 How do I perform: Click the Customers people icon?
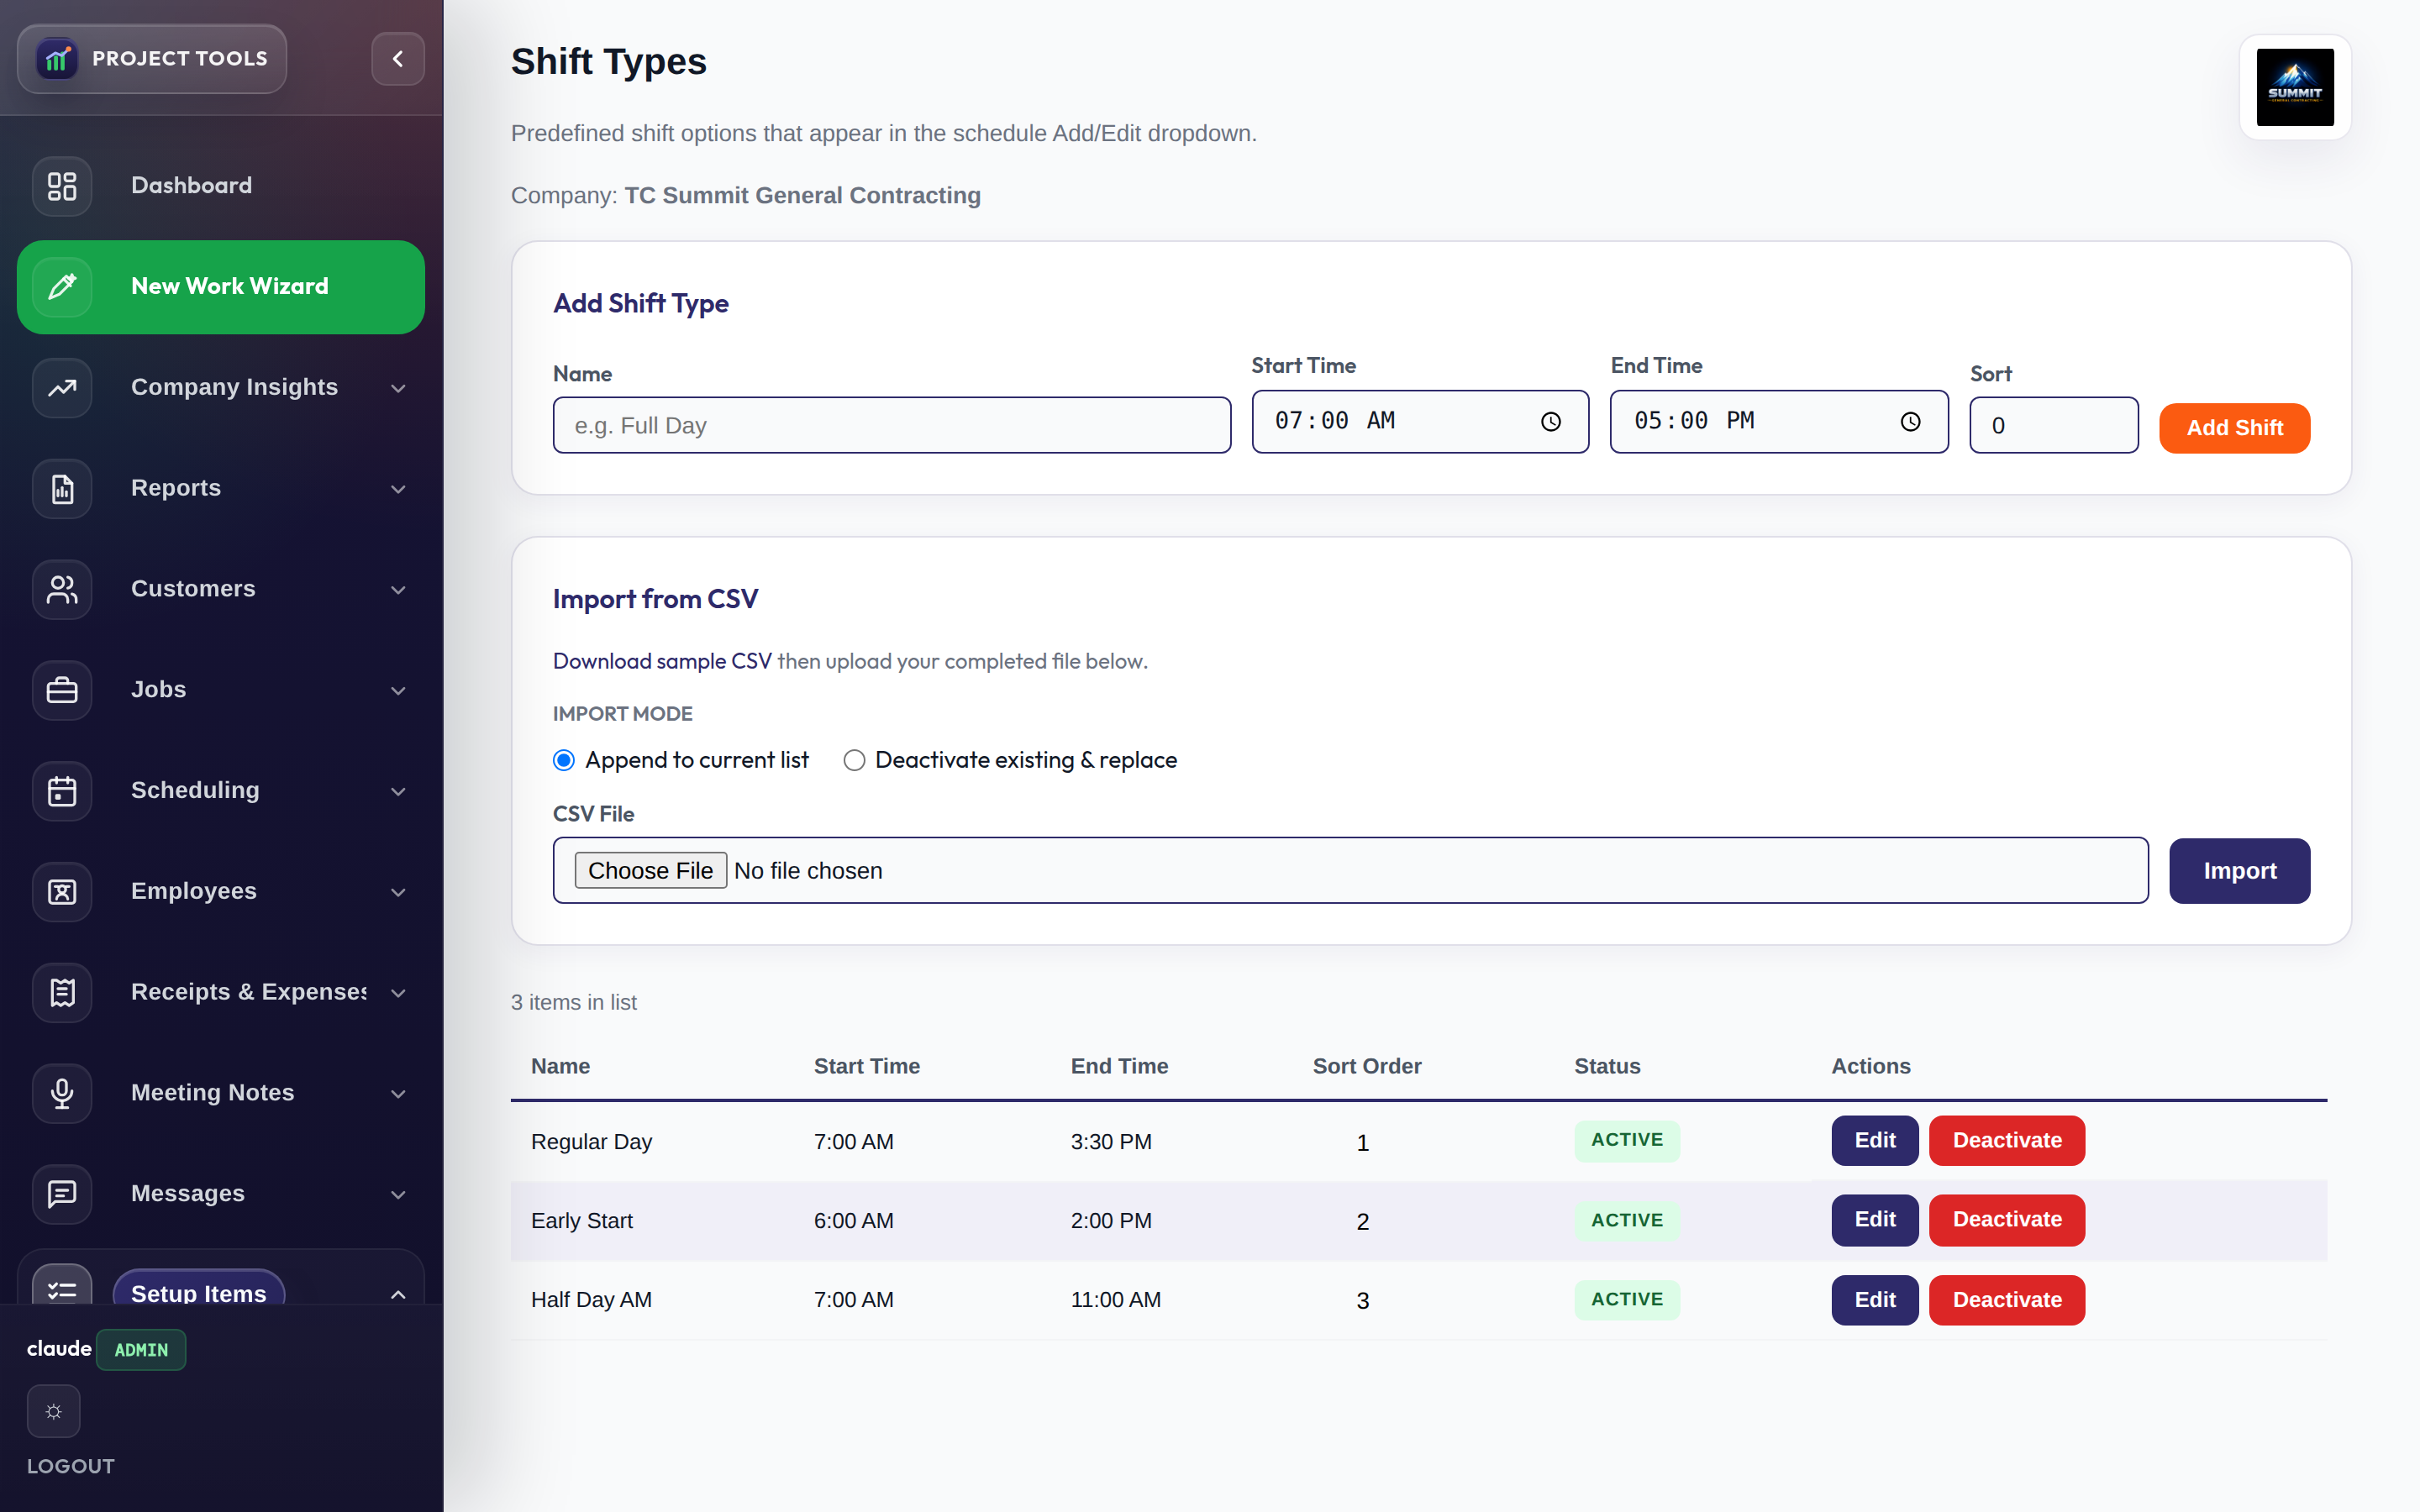[62, 589]
